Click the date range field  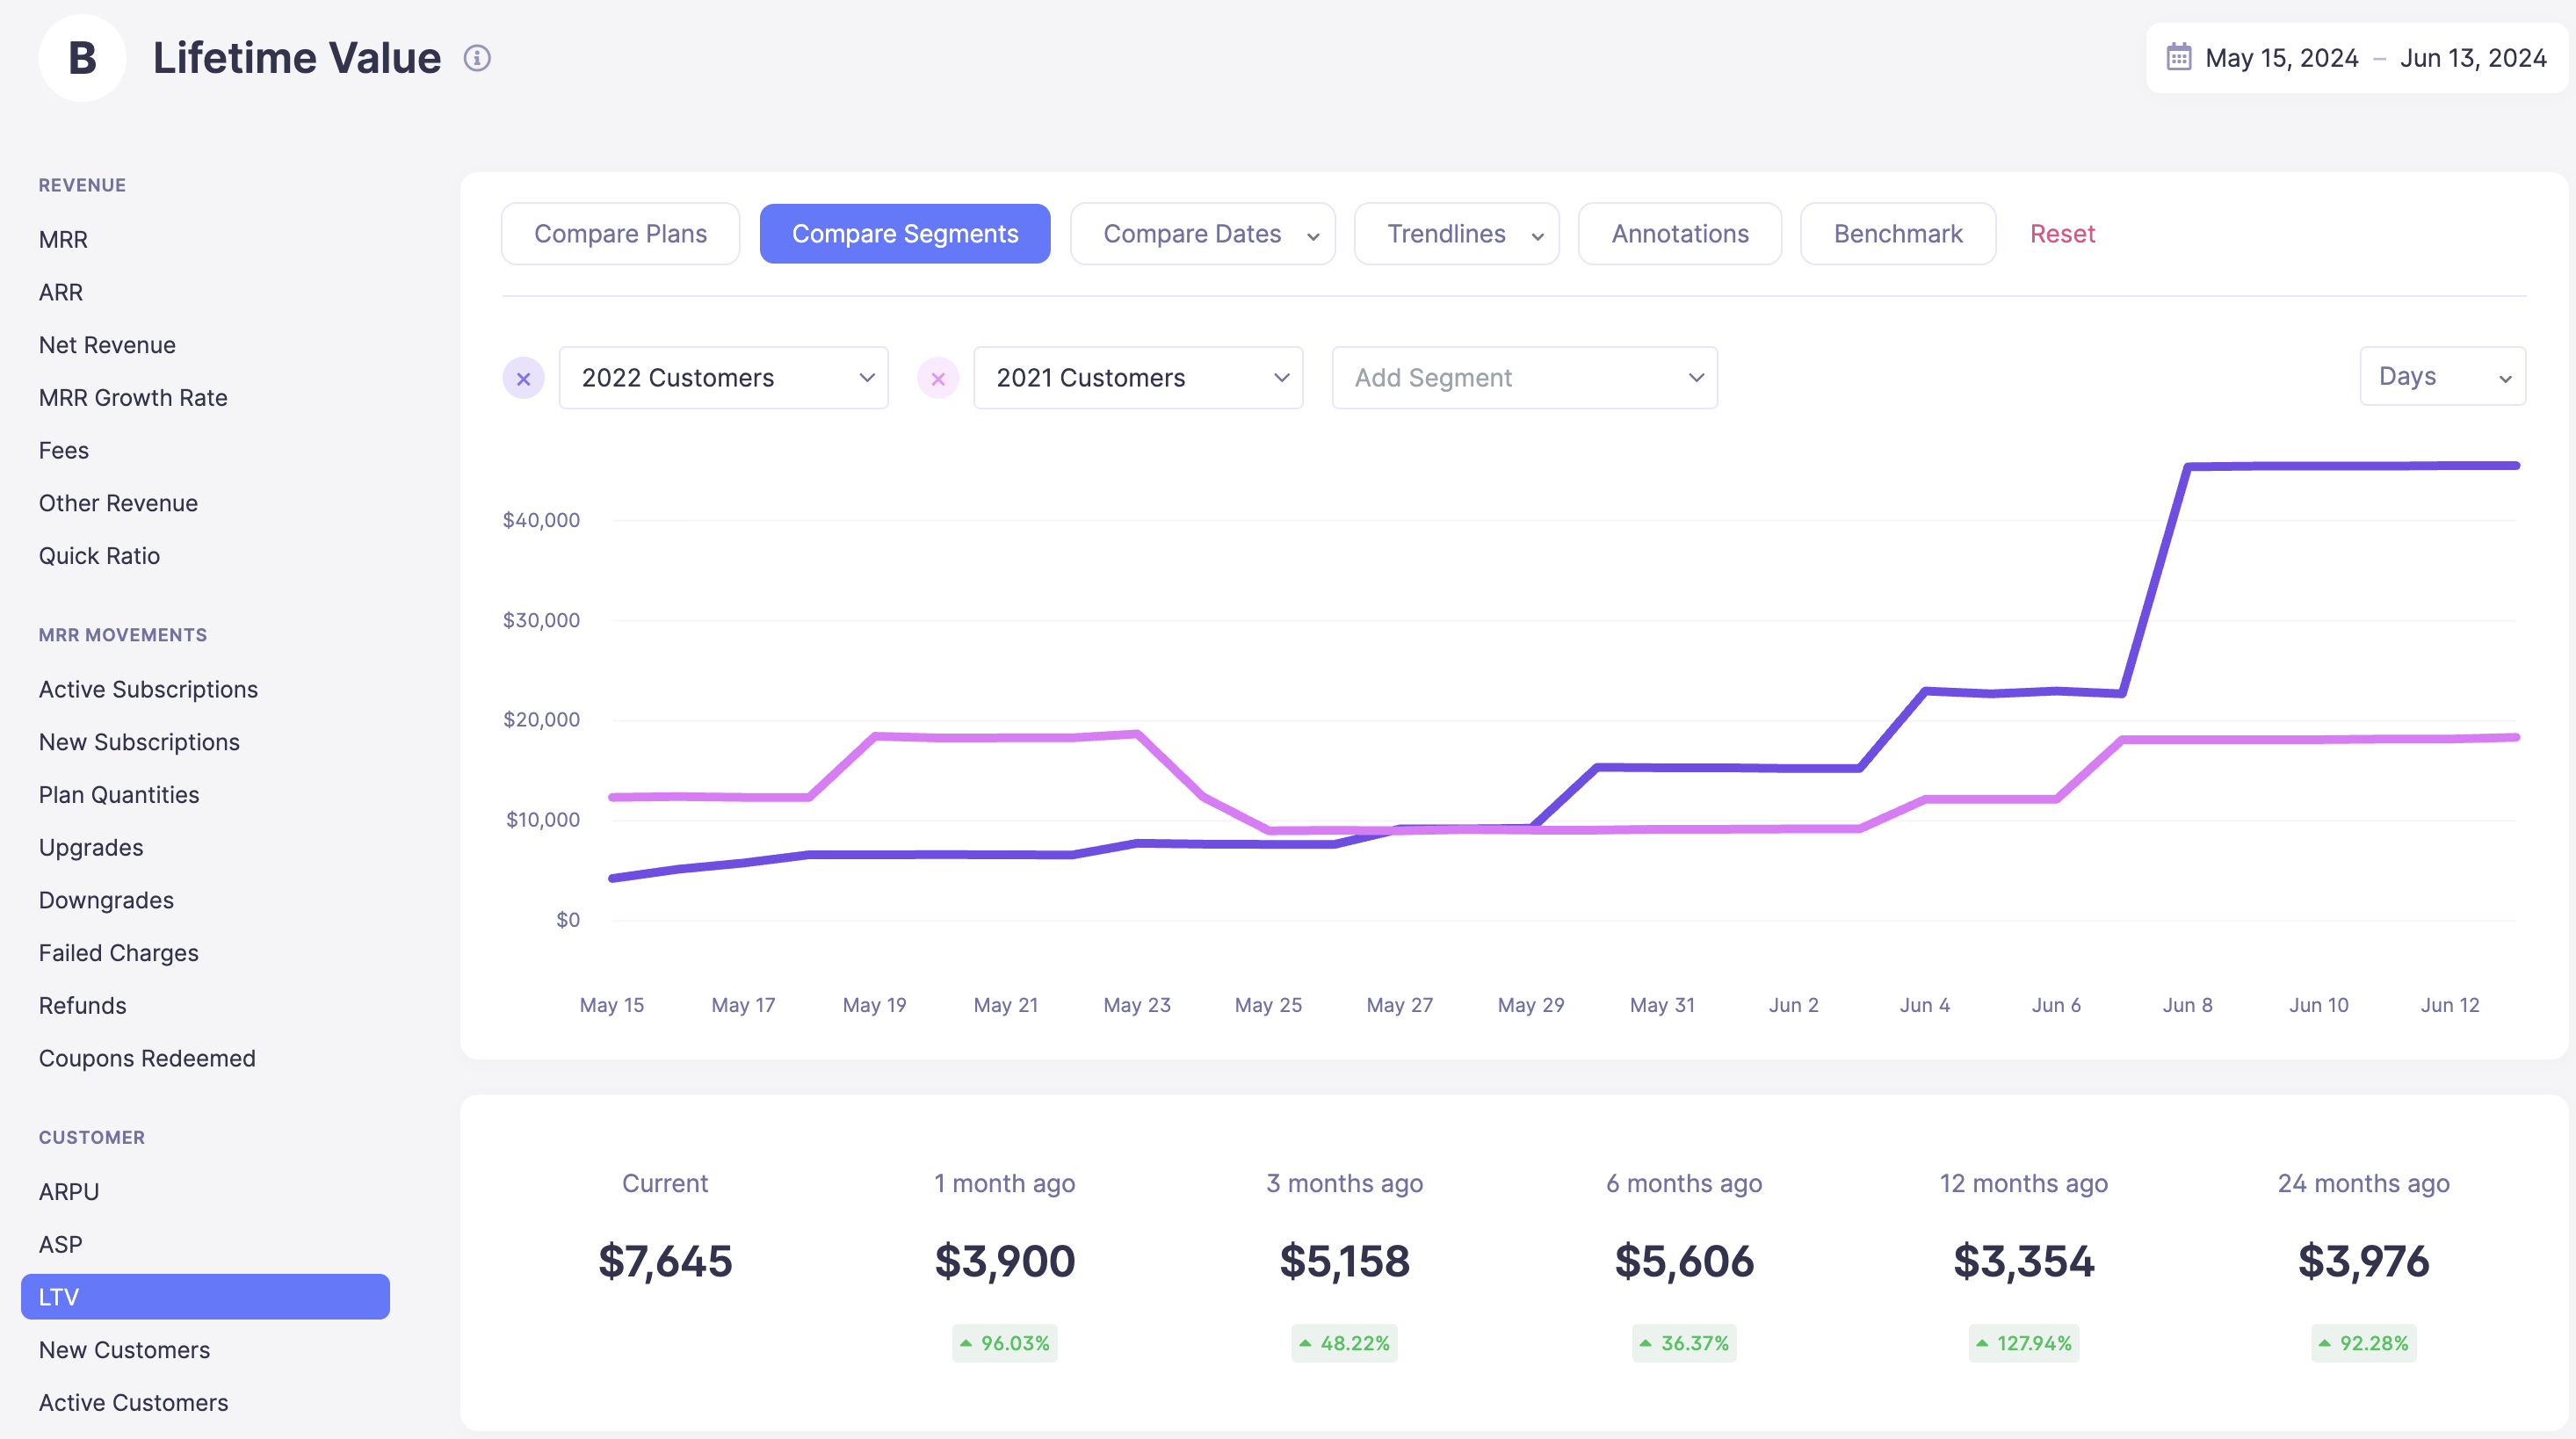(2355, 57)
